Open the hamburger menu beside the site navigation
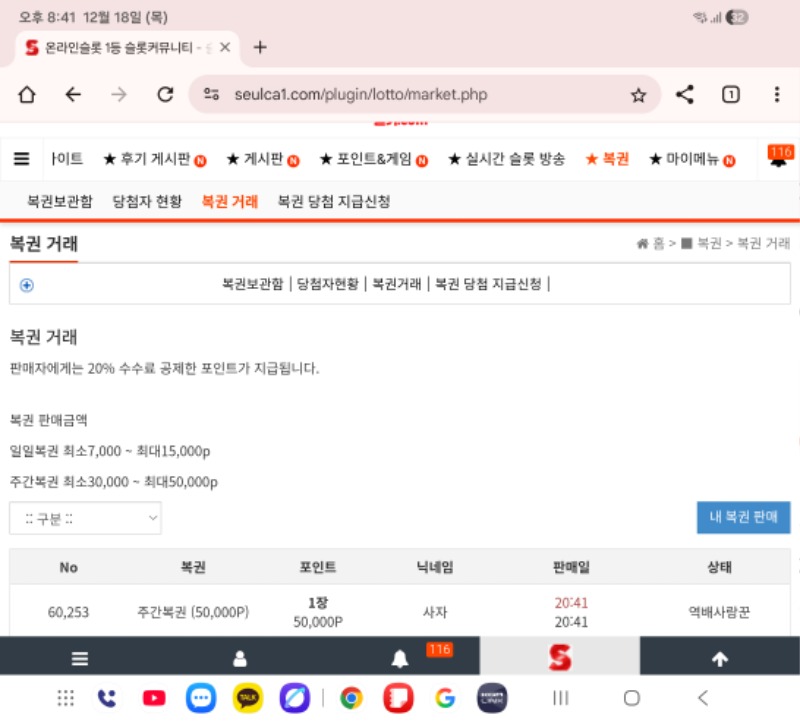The width and height of the screenshot is (800, 721). (x=21, y=159)
